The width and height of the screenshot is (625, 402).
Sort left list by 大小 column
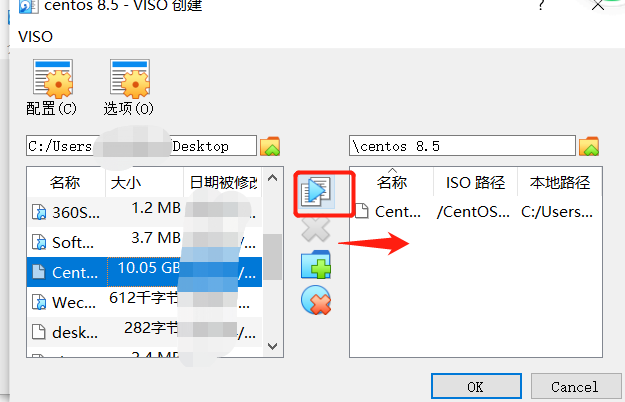(145, 182)
